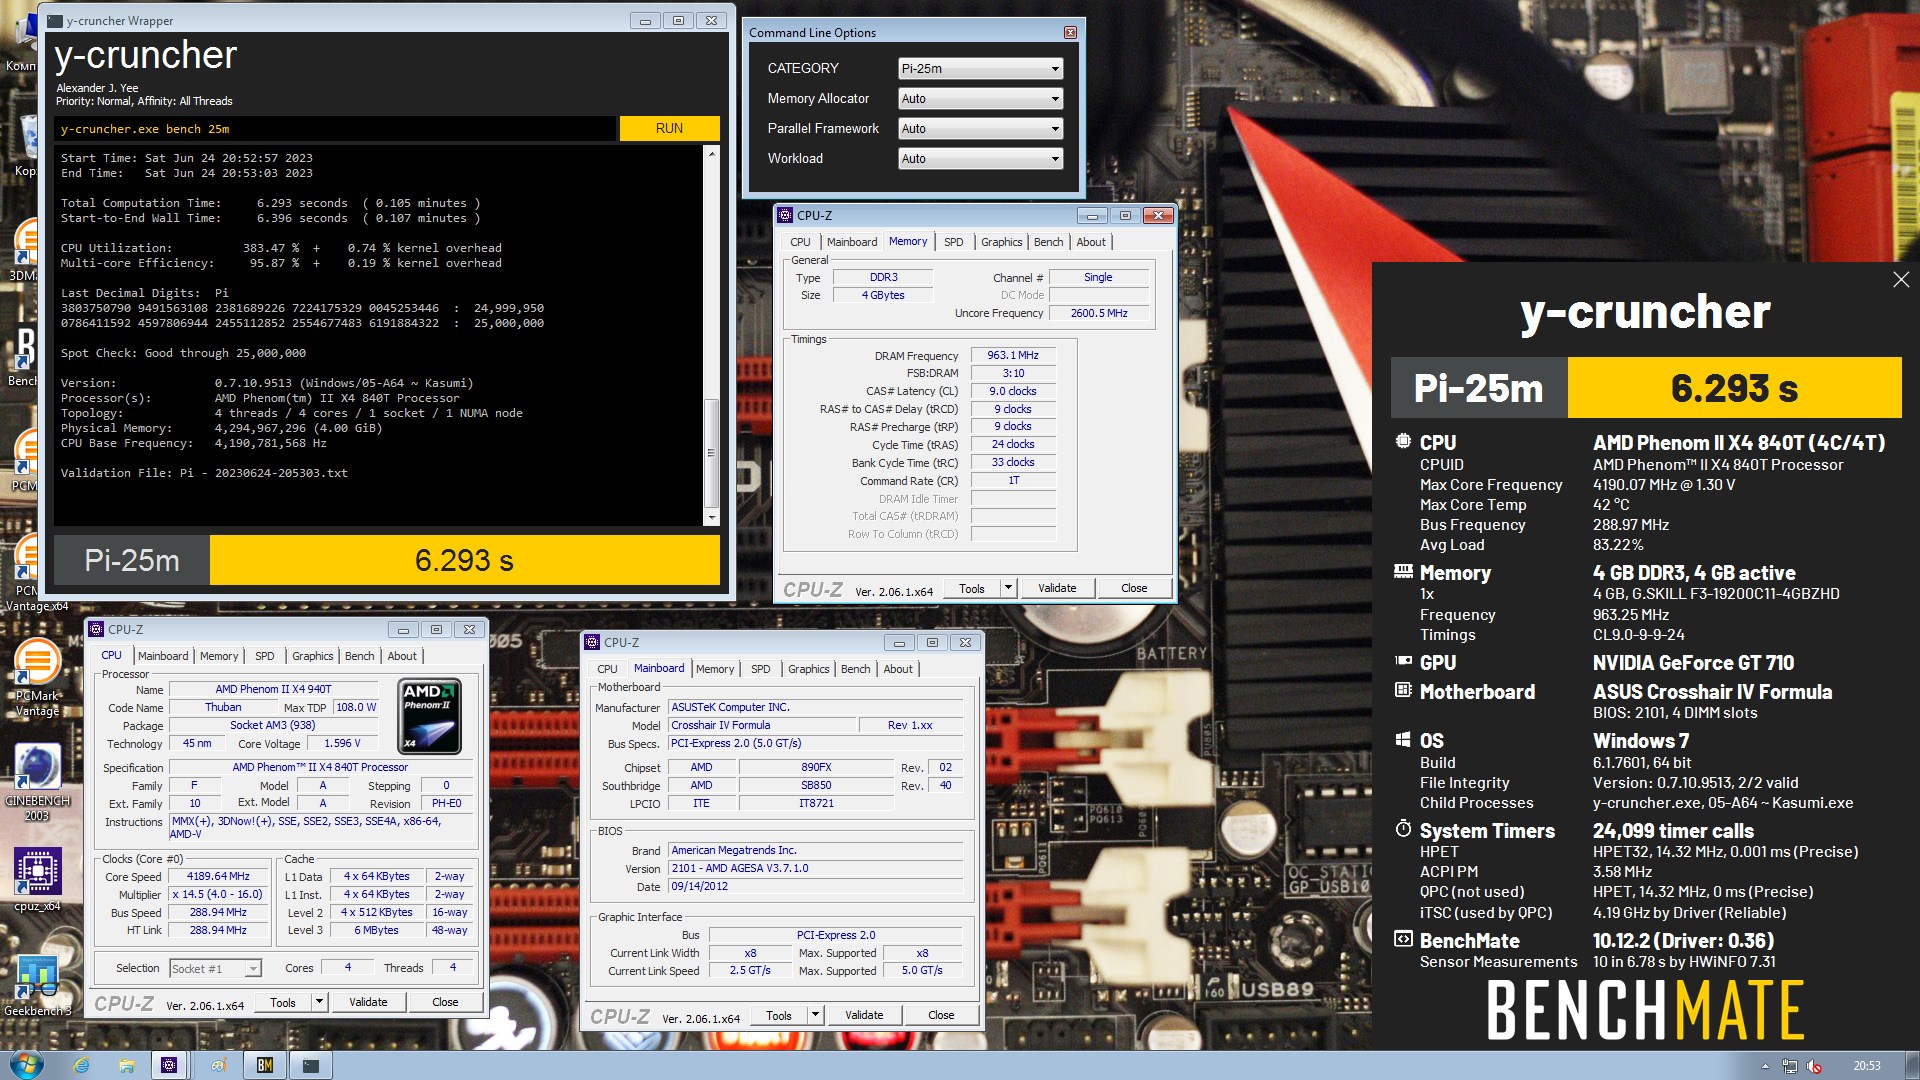Click the Memory icon in BenchMate panel
The image size is (1920, 1080).
pos(1403,572)
